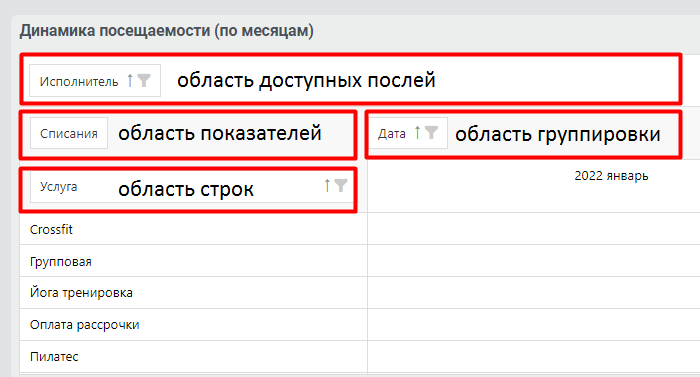Open the Дата field filter funnel
Screen dimensions: 700x377
(x=431, y=133)
